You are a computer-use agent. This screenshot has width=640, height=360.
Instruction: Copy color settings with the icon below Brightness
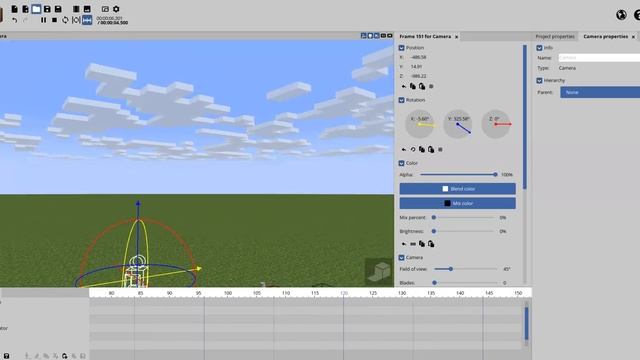(422, 244)
